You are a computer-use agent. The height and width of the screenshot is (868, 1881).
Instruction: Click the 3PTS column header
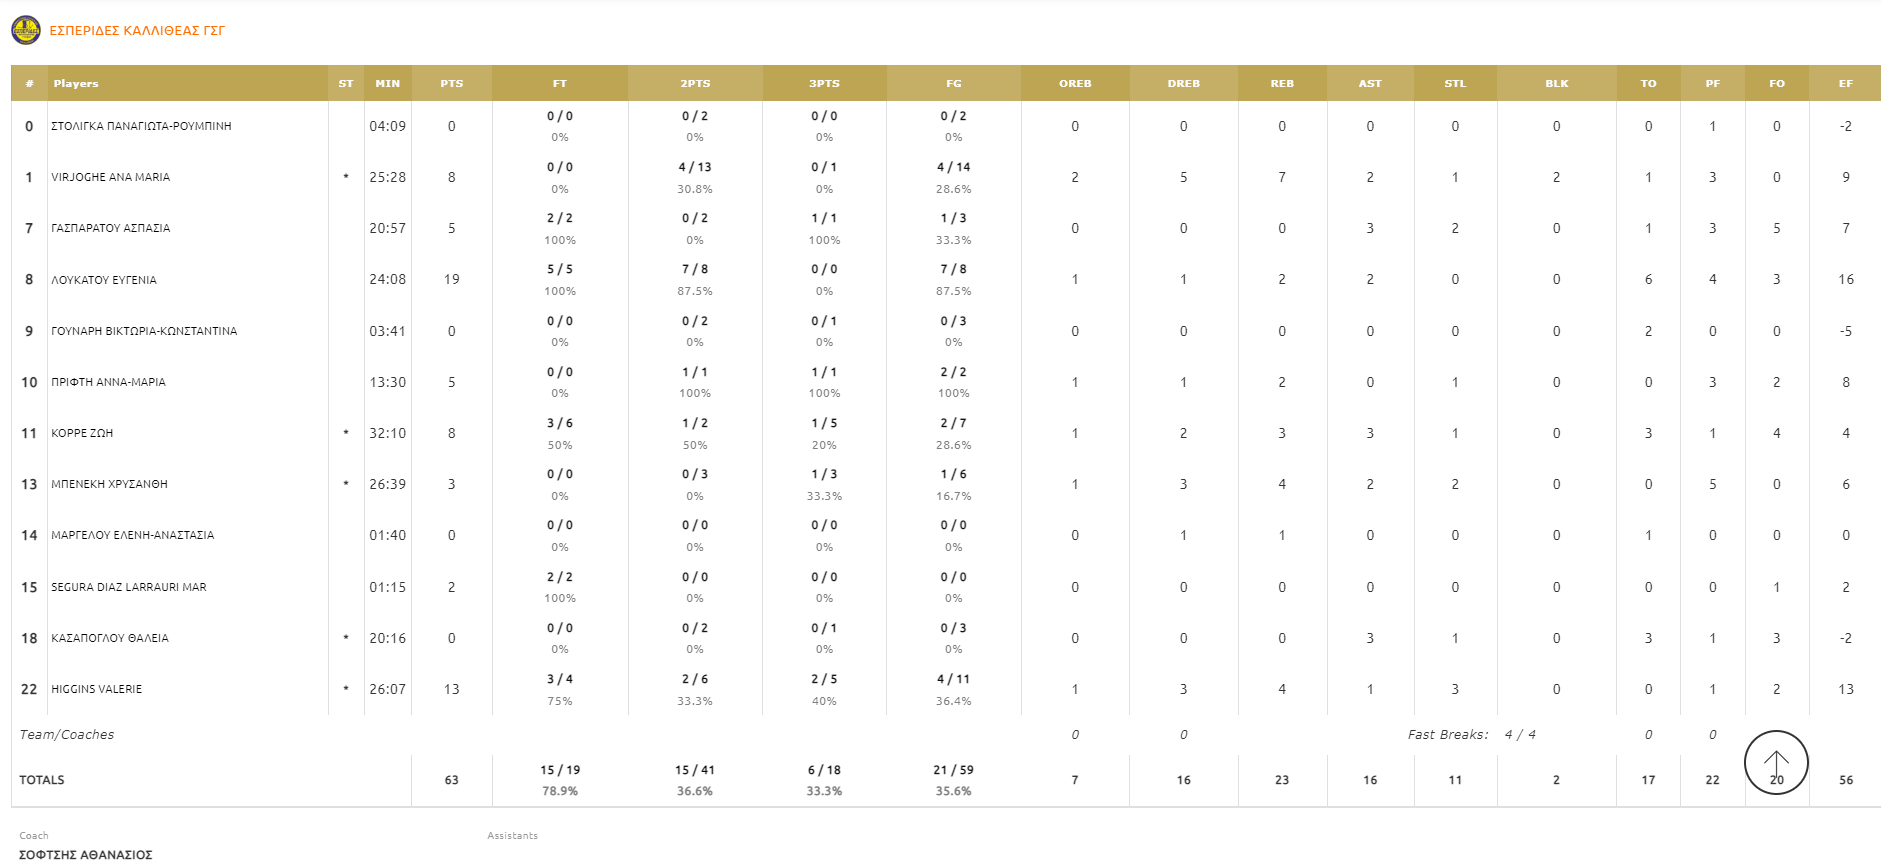824,84
